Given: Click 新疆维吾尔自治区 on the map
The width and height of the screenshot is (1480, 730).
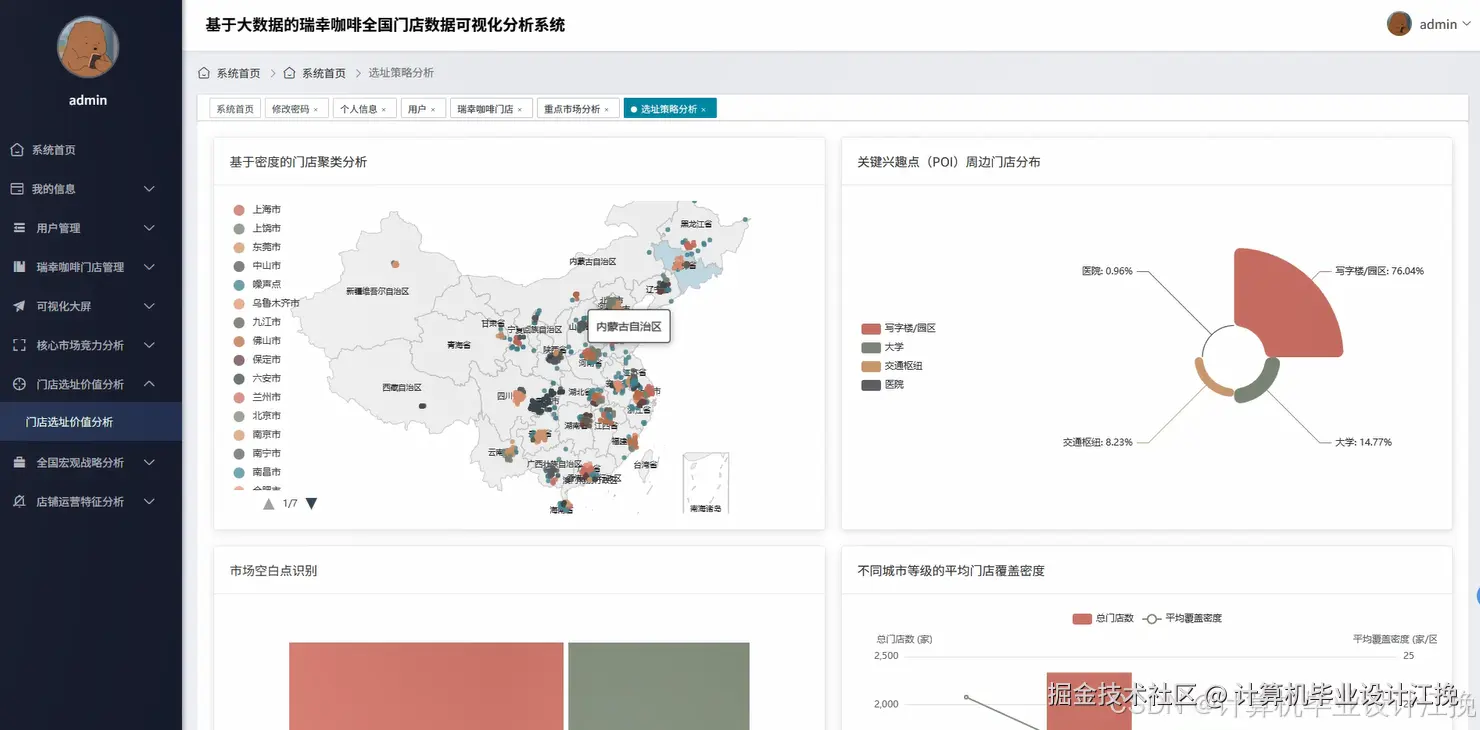Looking at the screenshot, I should tap(377, 291).
